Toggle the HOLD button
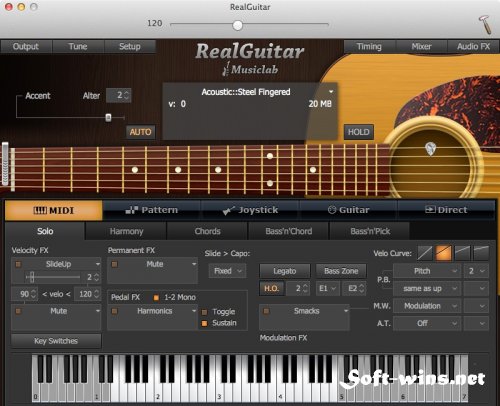The height and width of the screenshot is (406, 500). 358,132
